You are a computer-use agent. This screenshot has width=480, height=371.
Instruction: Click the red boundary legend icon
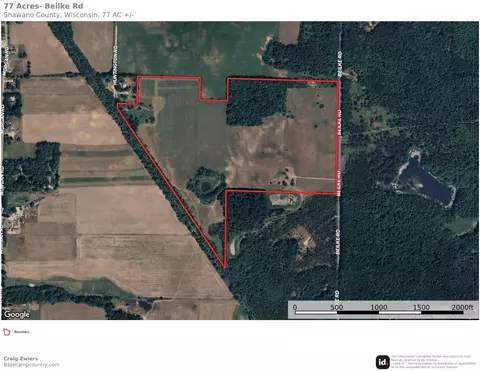pyautogui.click(x=7, y=332)
